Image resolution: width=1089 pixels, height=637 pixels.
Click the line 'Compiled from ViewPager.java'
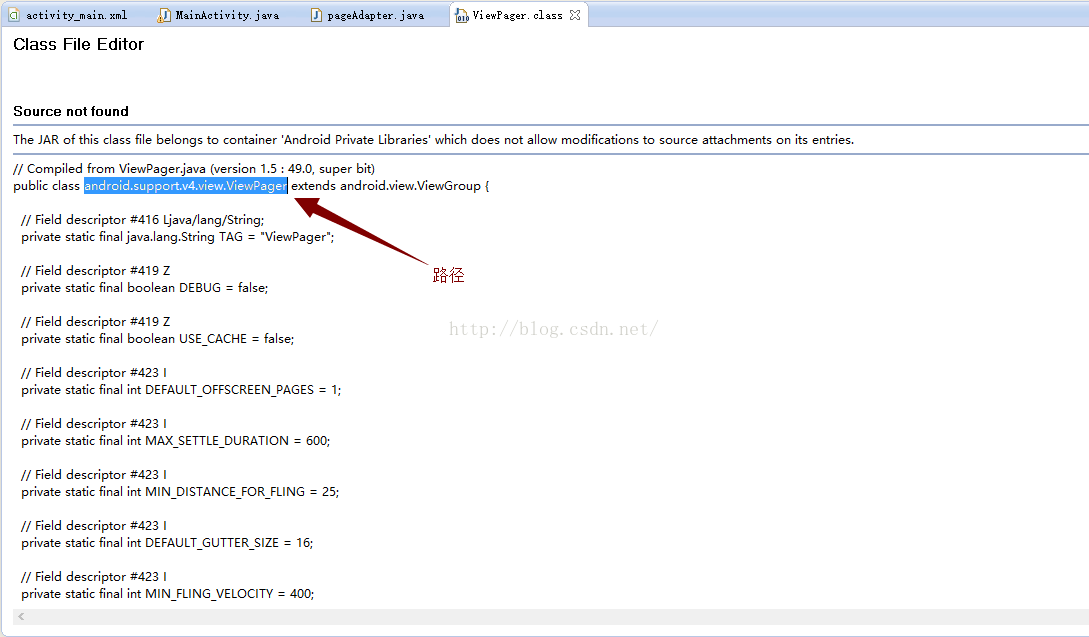(194, 169)
